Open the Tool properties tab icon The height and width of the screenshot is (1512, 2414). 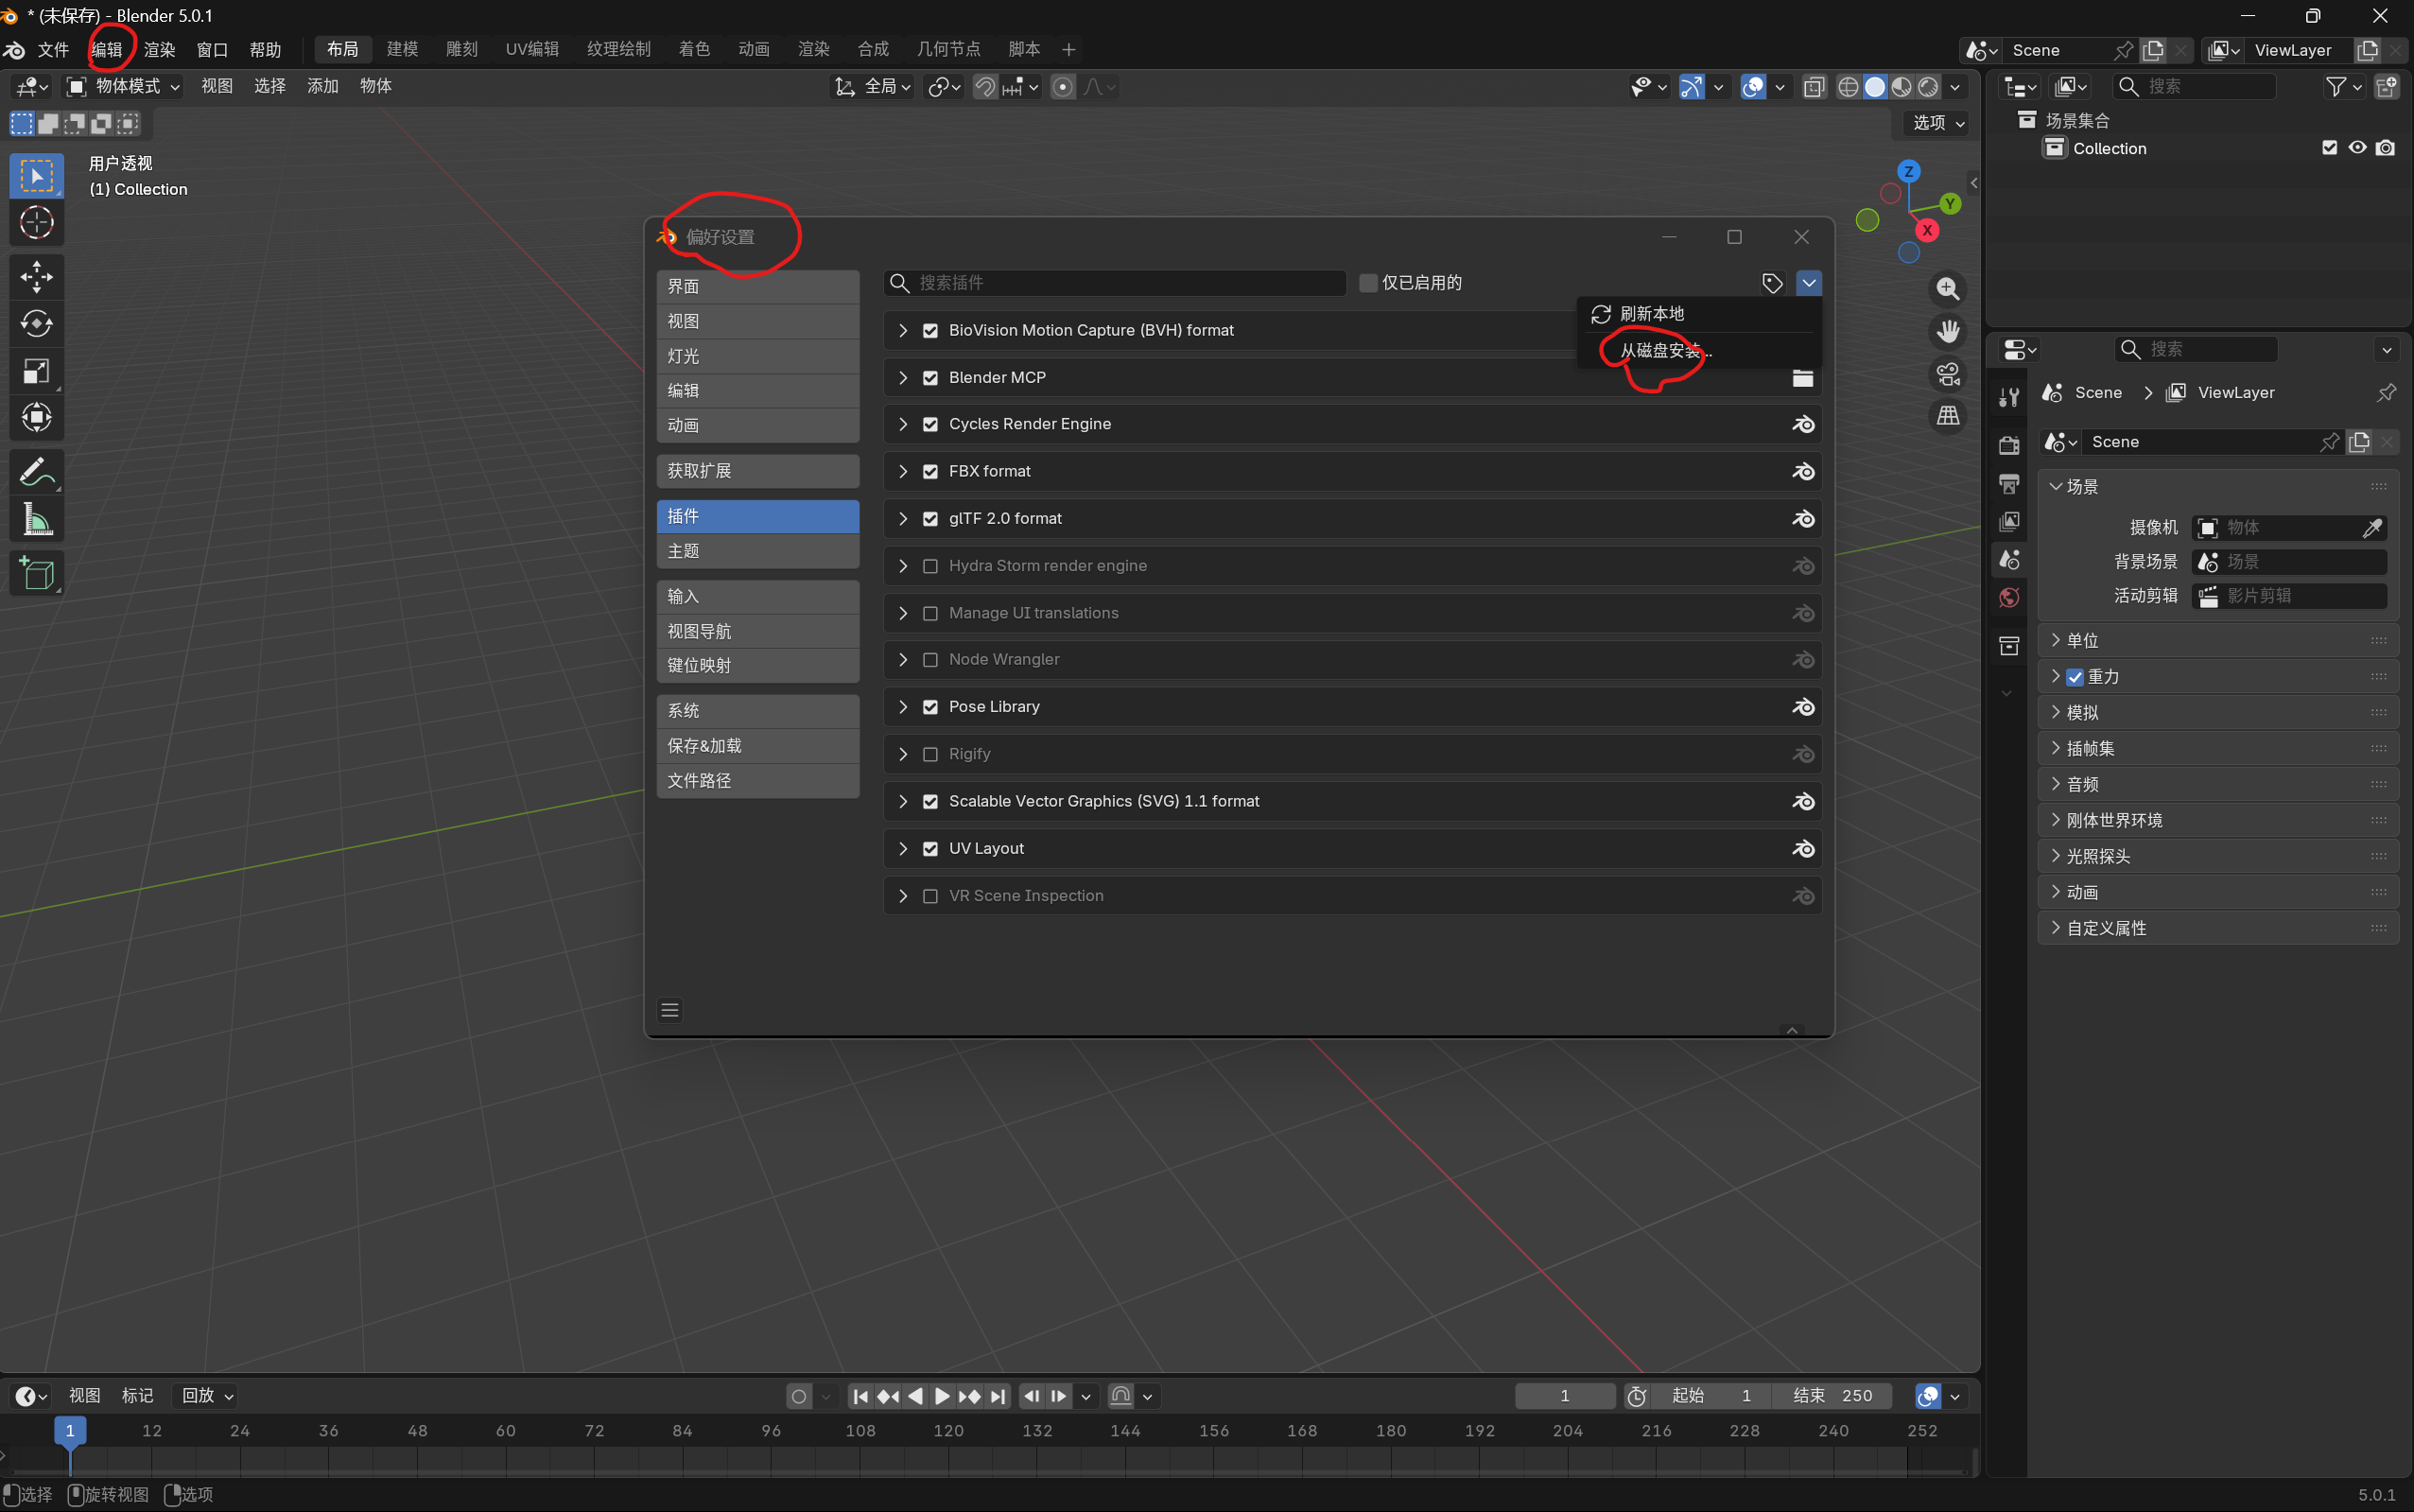pyautogui.click(x=2009, y=397)
